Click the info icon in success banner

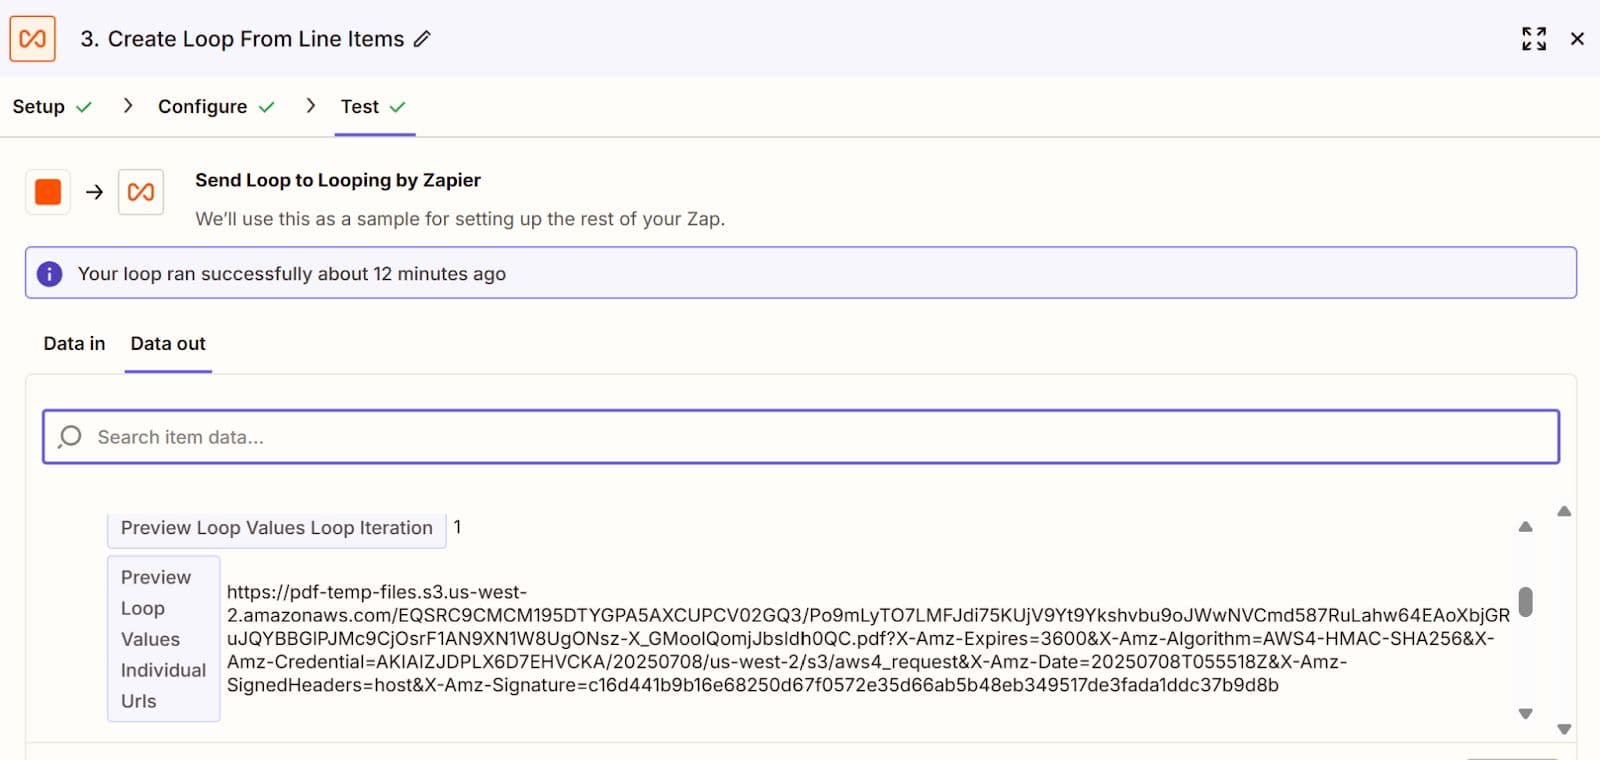click(50, 274)
